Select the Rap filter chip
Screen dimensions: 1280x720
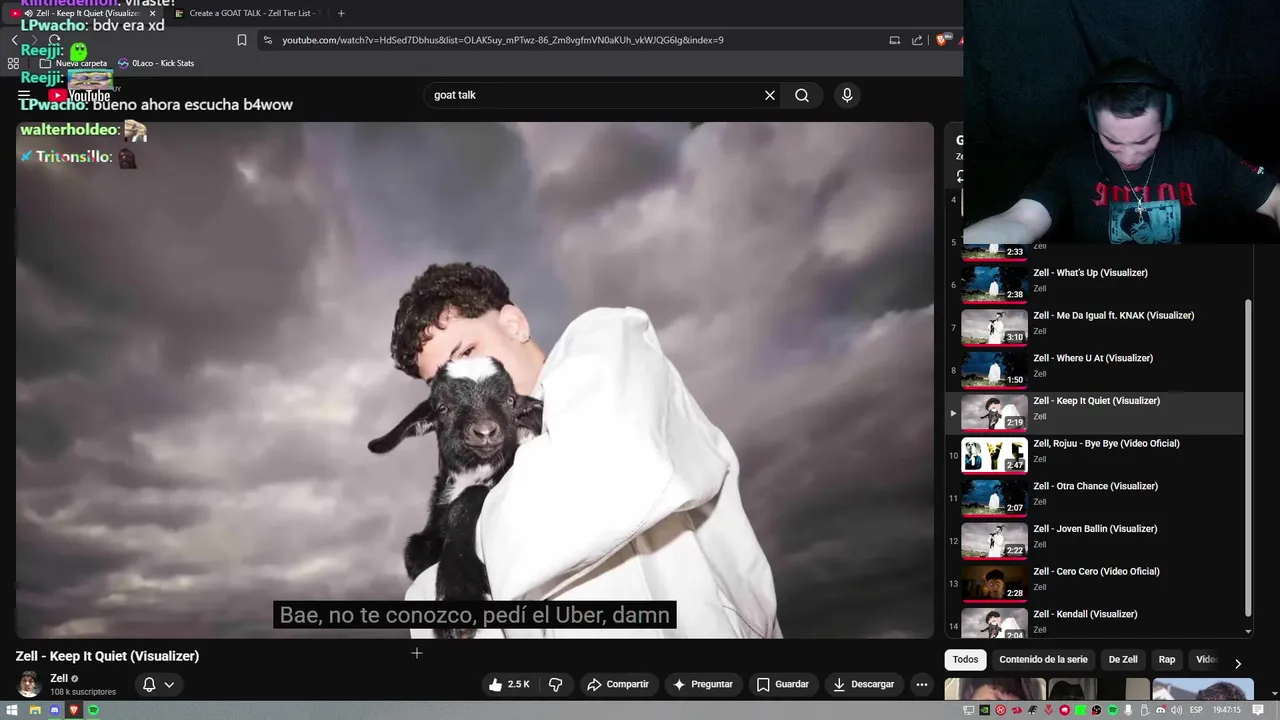tap(1167, 660)
